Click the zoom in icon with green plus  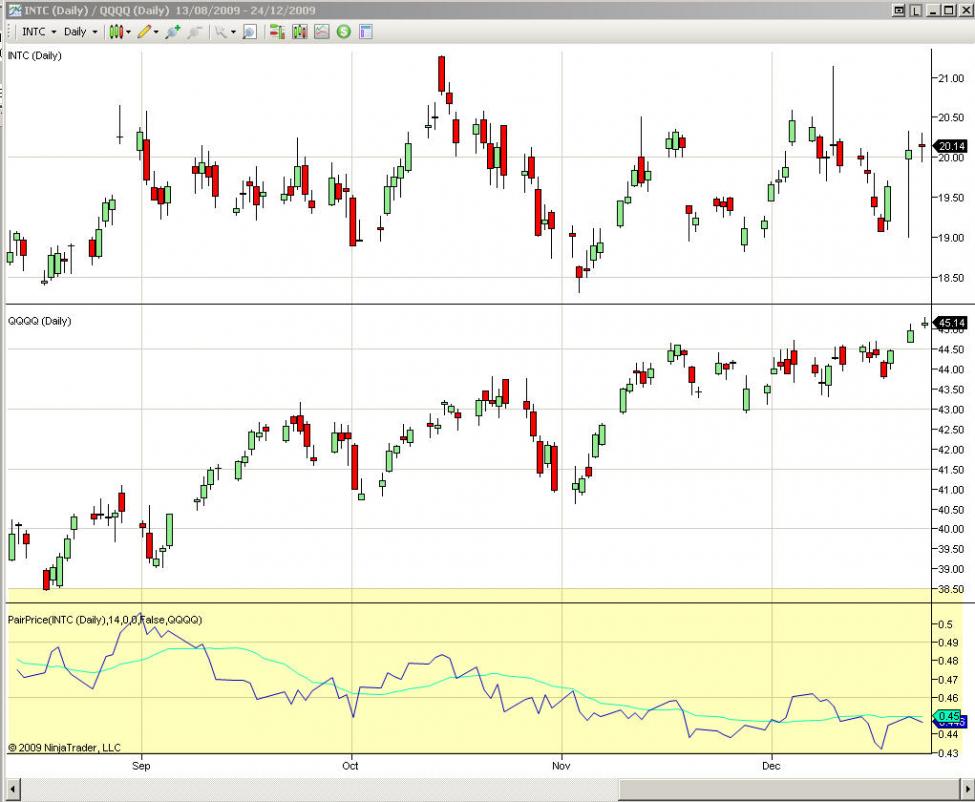tap(173, 32)
